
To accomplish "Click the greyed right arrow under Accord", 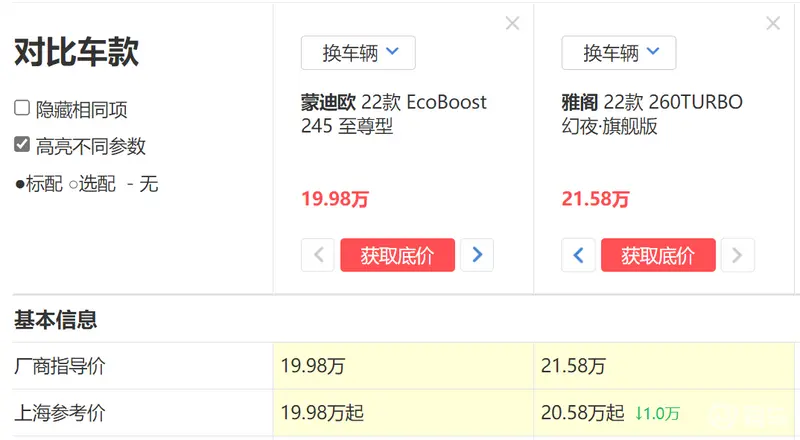I will [x=738, y=255].
